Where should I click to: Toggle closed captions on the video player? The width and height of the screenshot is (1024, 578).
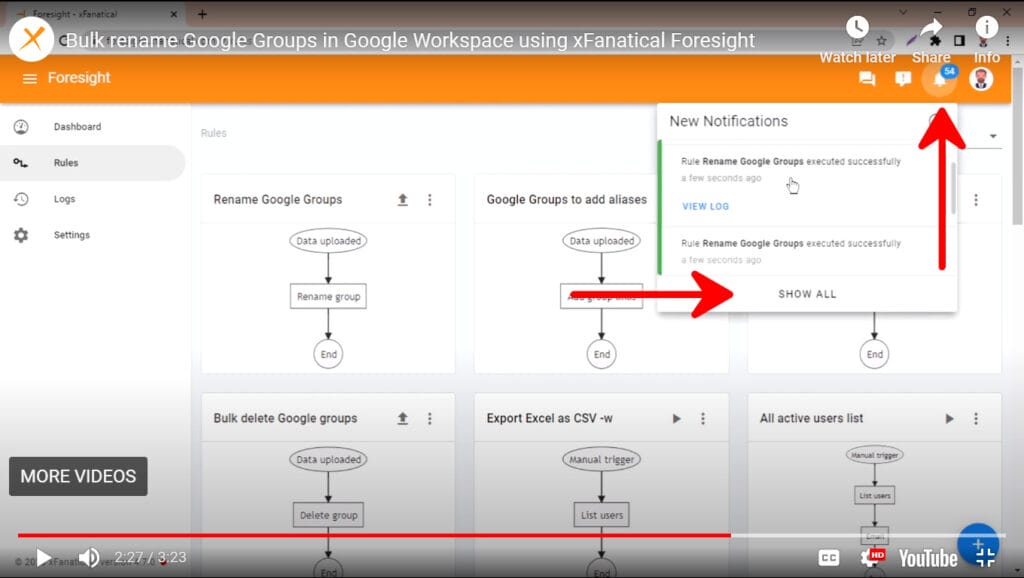point(828,558)
